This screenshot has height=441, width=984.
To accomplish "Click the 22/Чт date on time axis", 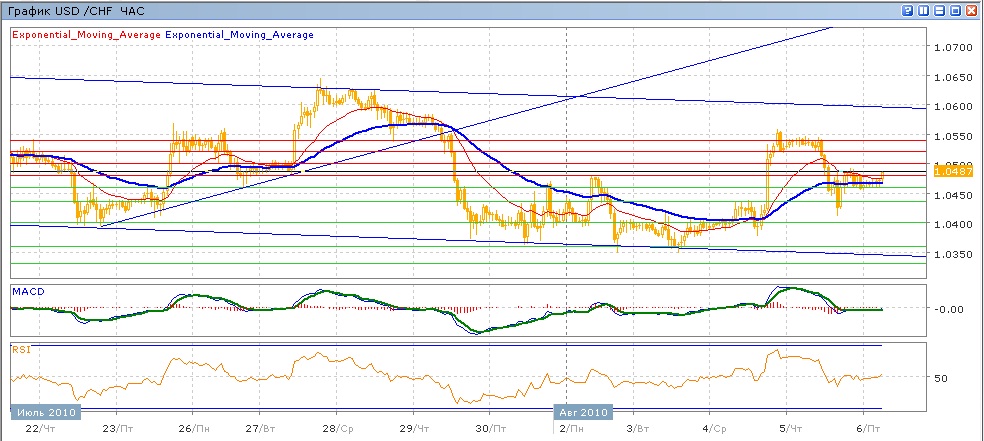I will click(32, 427).
